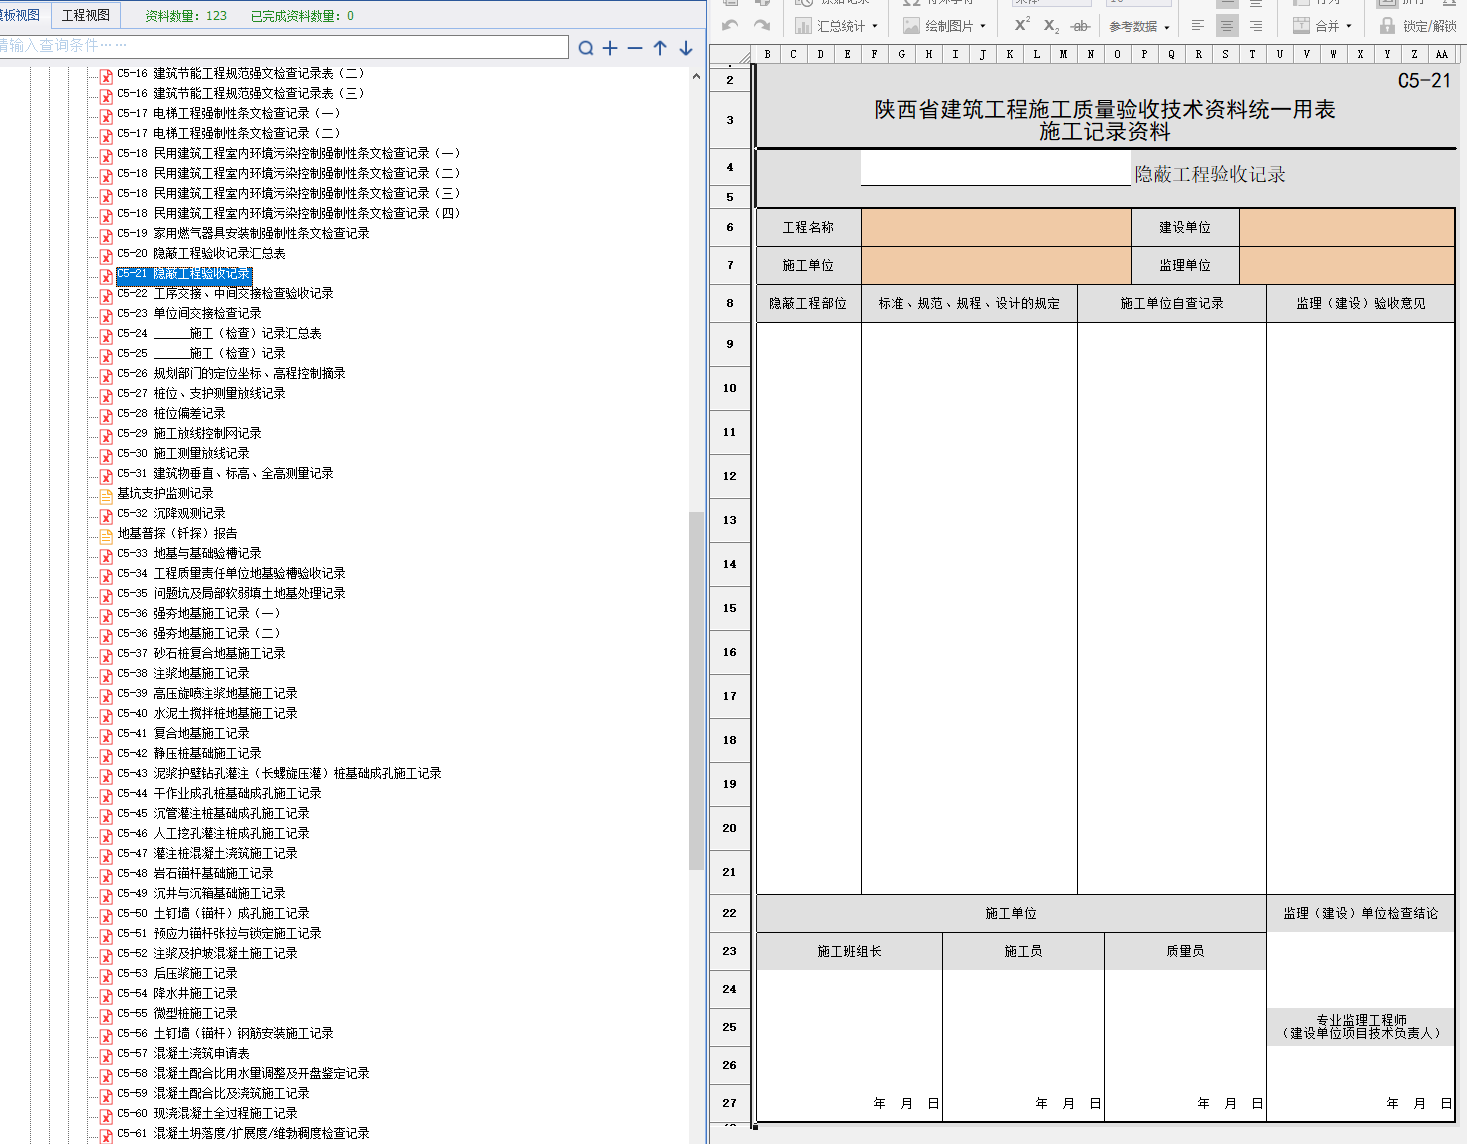Click file icon of C5-22 工序交接 record
The width and height of the screenshot is (1467, 1144).
coord(106,295)
